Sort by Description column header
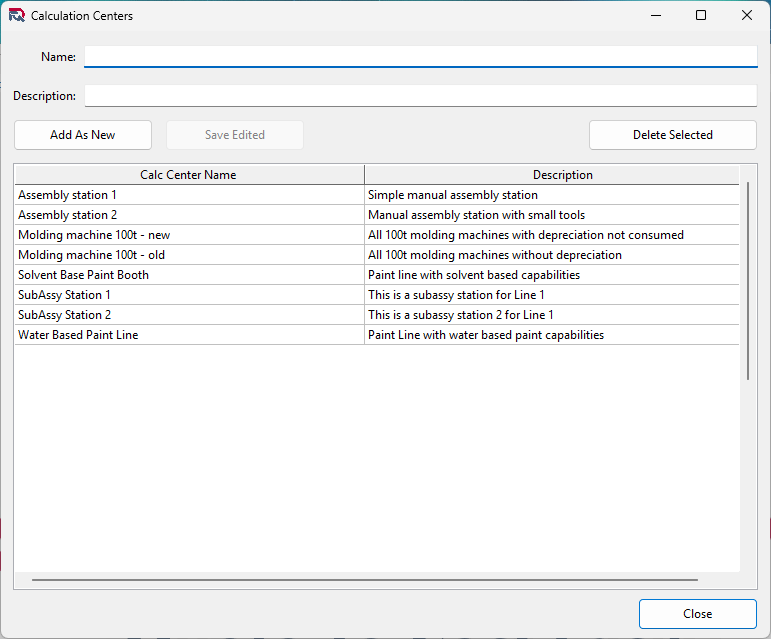771x639 pixels. coord(552,175)
